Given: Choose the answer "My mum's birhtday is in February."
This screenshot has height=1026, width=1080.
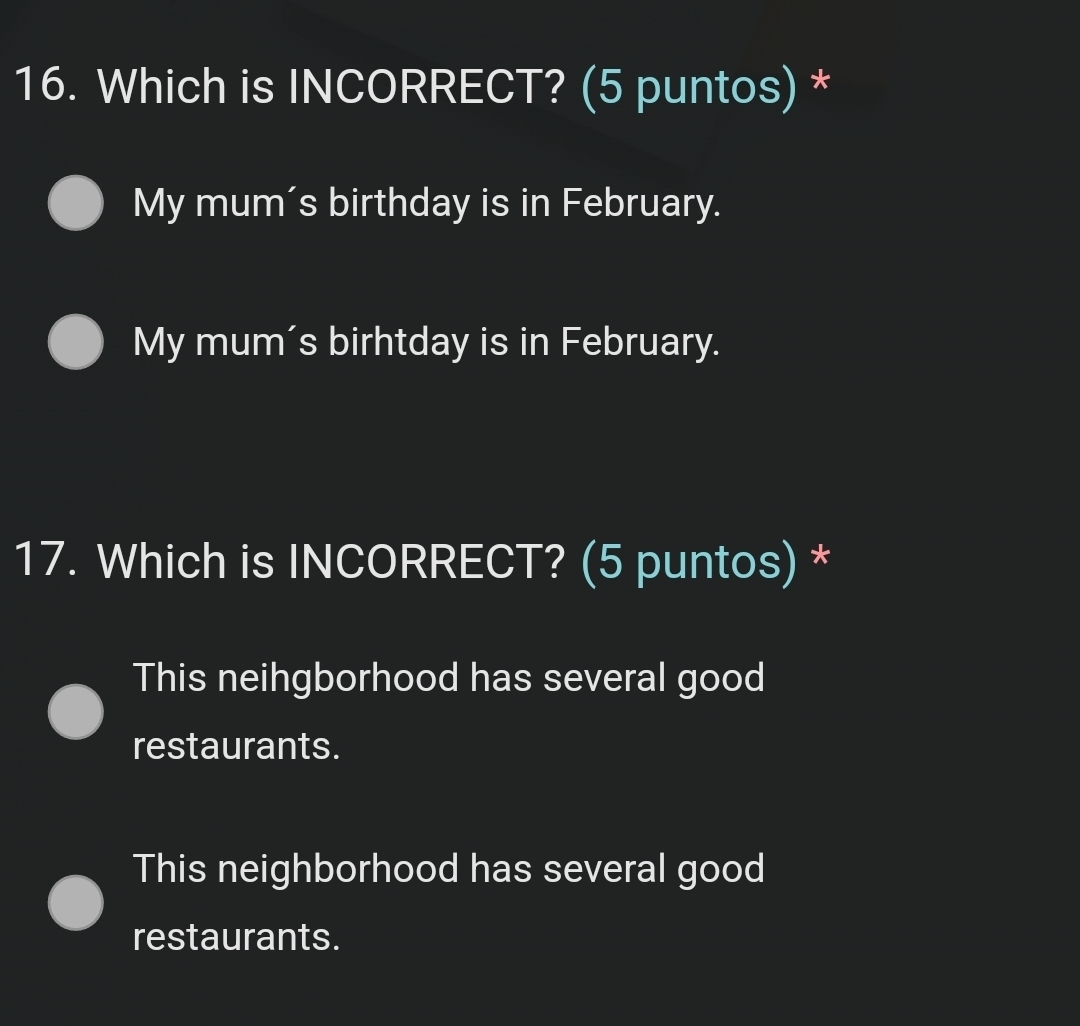Looking at the screenshot, I should tap(75, 341).
